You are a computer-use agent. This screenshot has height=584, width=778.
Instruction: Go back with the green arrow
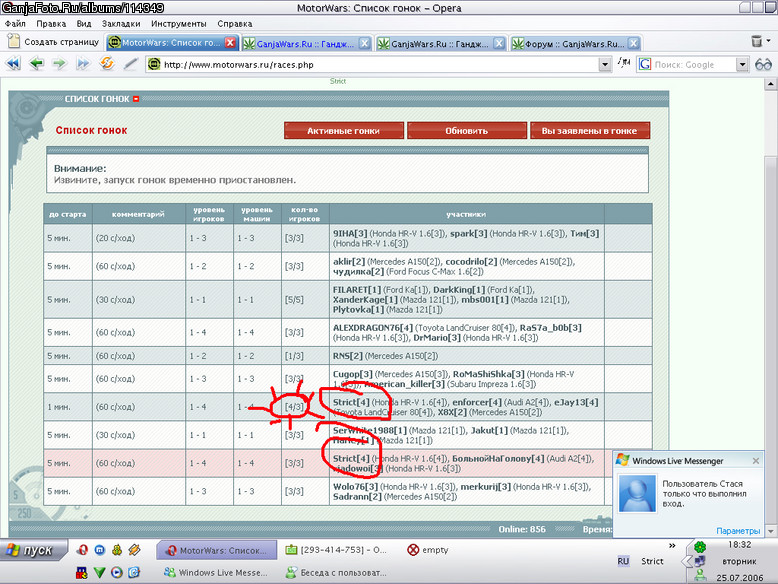[36, 64]
